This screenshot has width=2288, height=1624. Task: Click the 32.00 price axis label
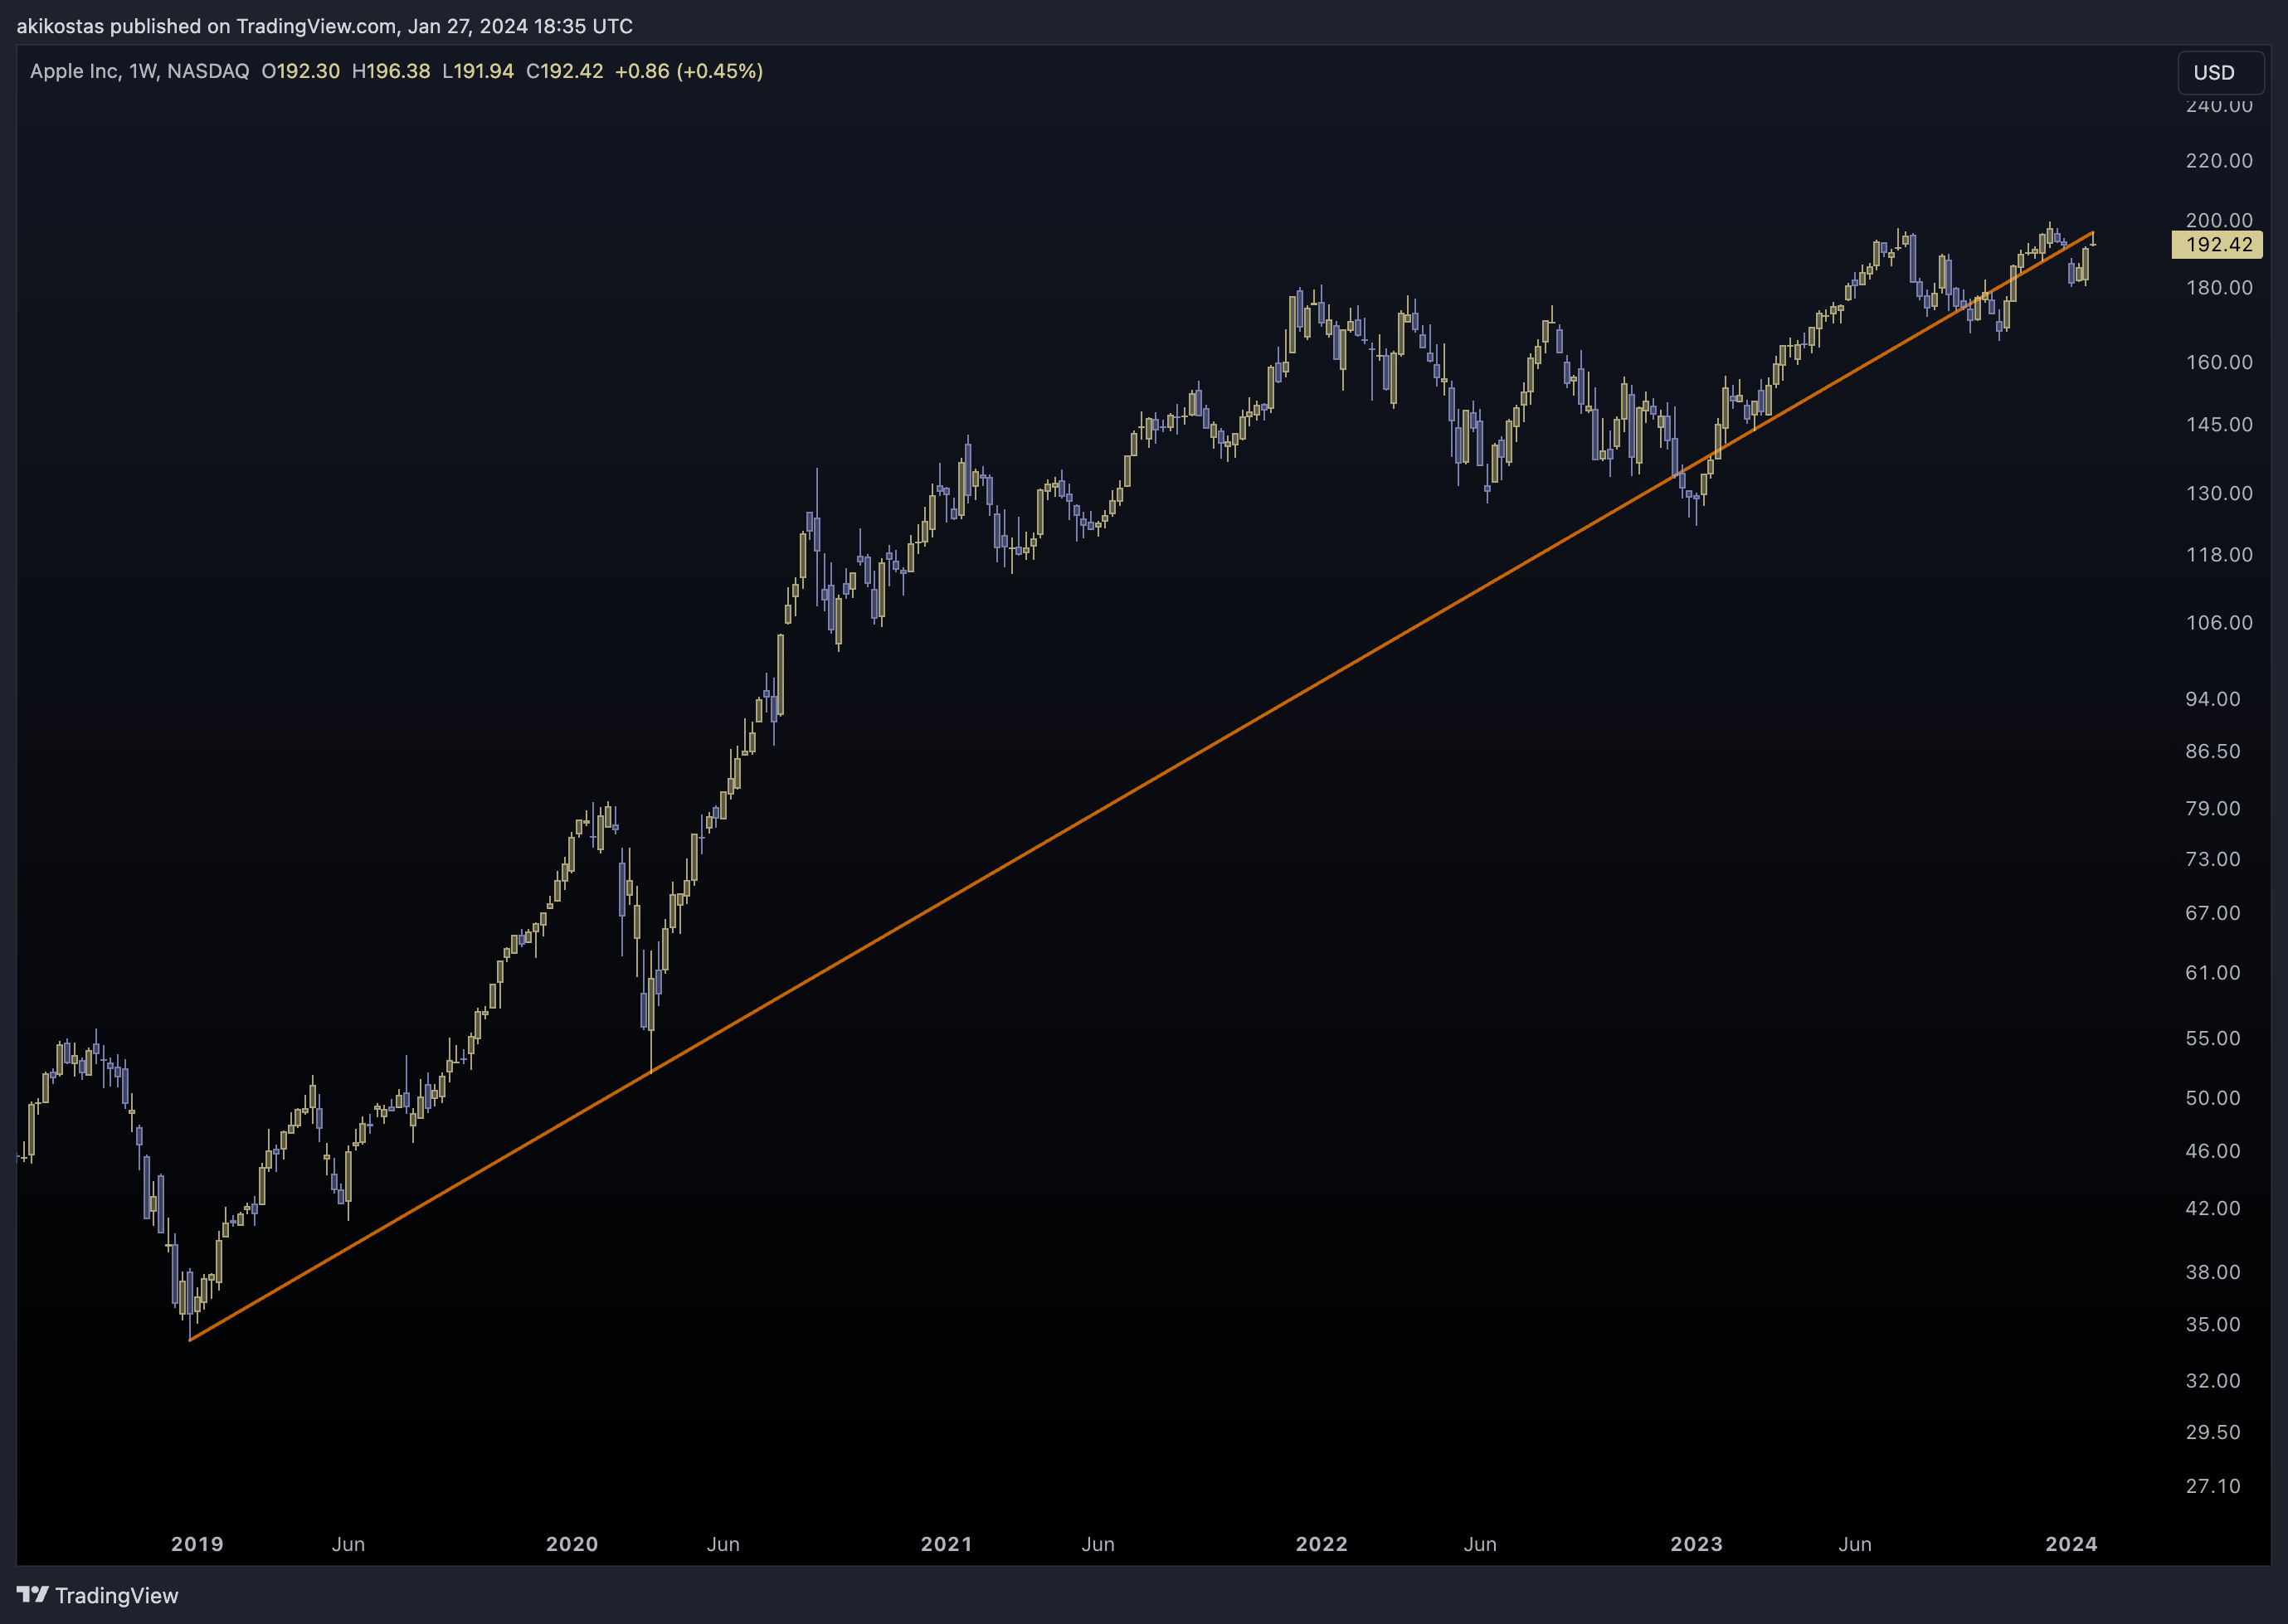[2213, 1380]
